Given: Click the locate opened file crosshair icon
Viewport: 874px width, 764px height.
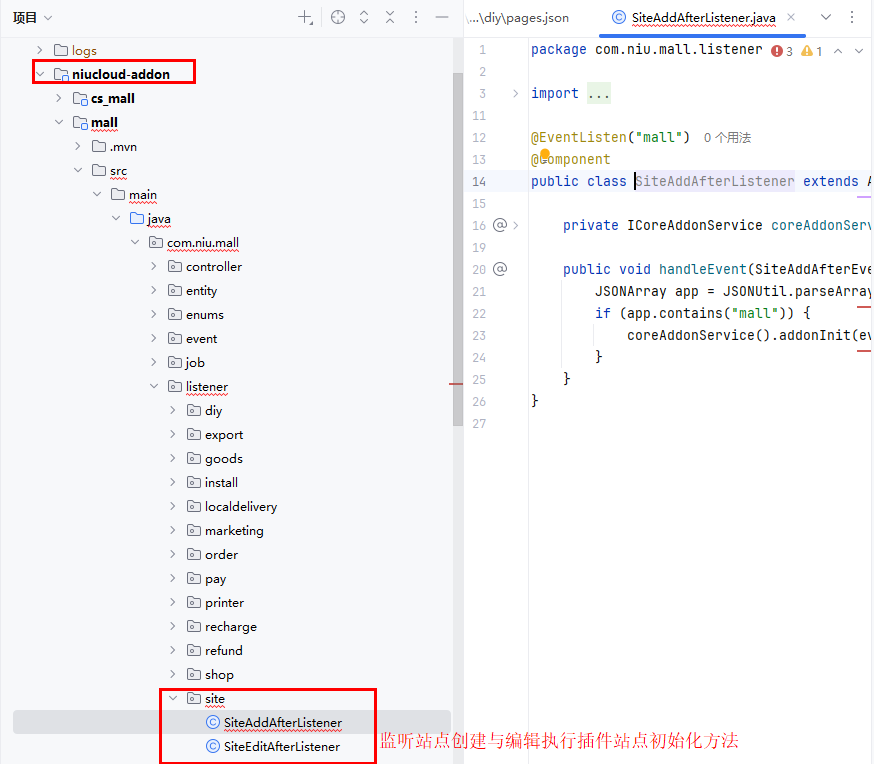Looking at the screenshot, I should [338, 17].
